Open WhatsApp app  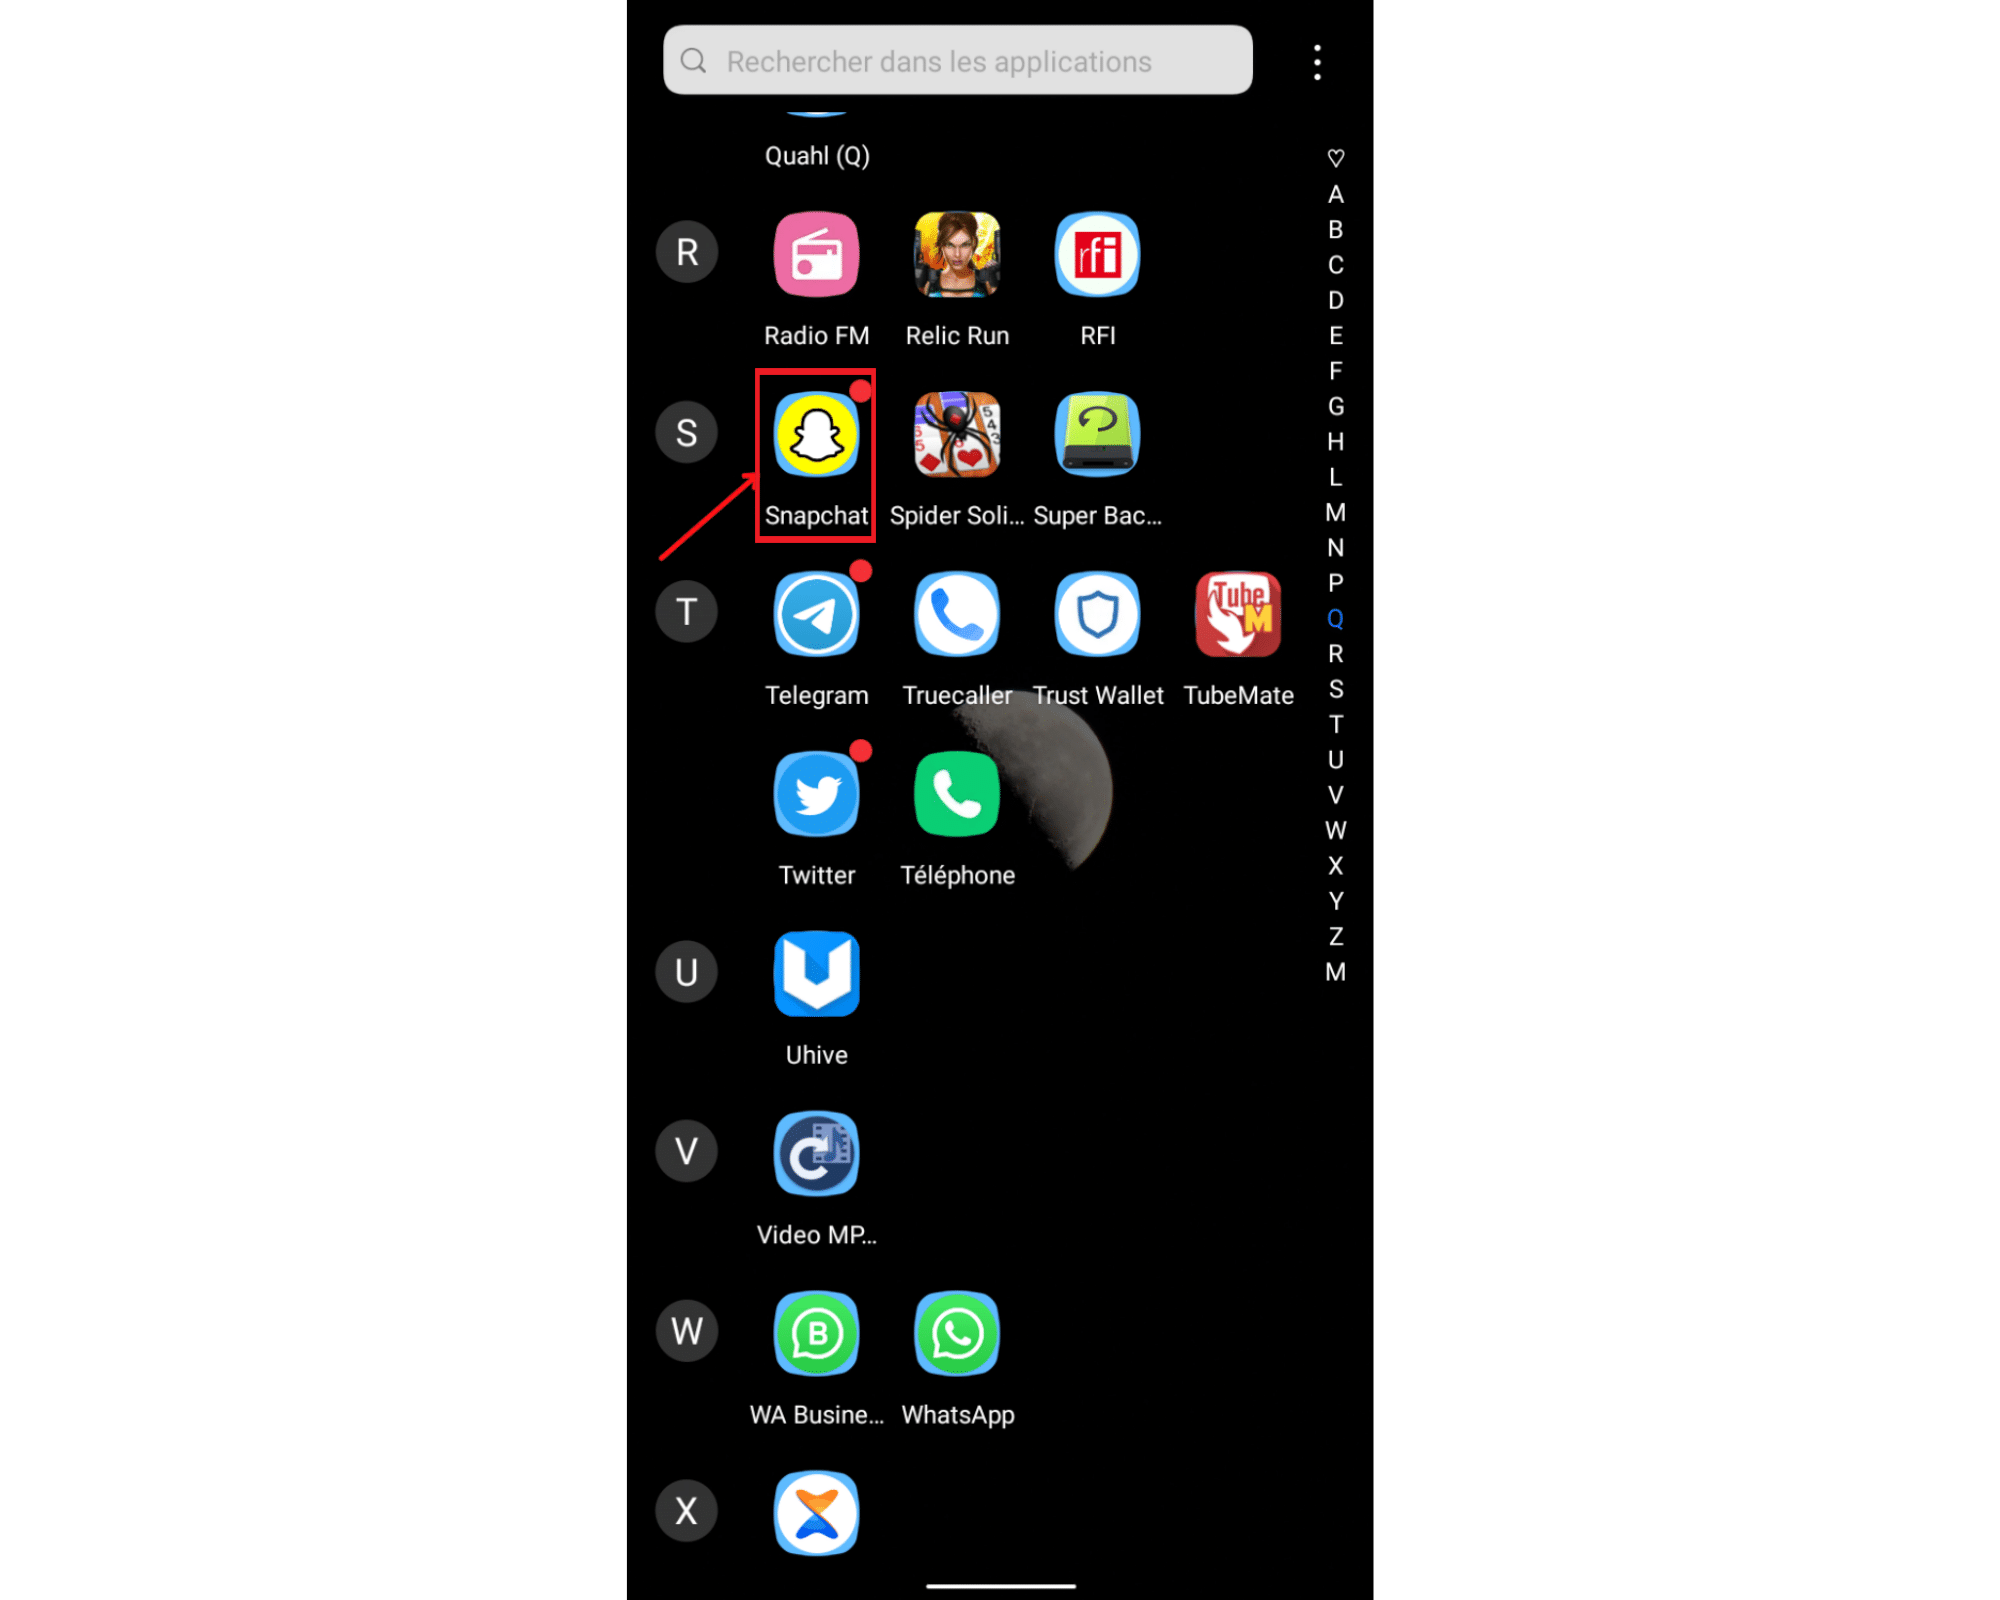click(957, 1334)
